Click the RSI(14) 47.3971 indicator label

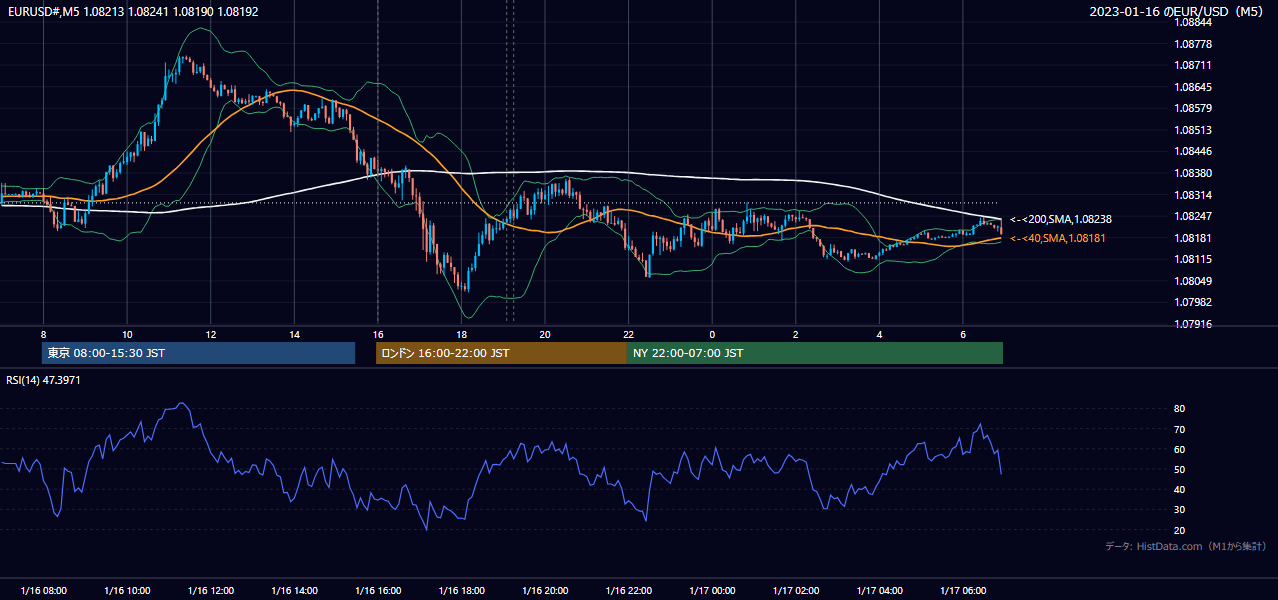43,380
